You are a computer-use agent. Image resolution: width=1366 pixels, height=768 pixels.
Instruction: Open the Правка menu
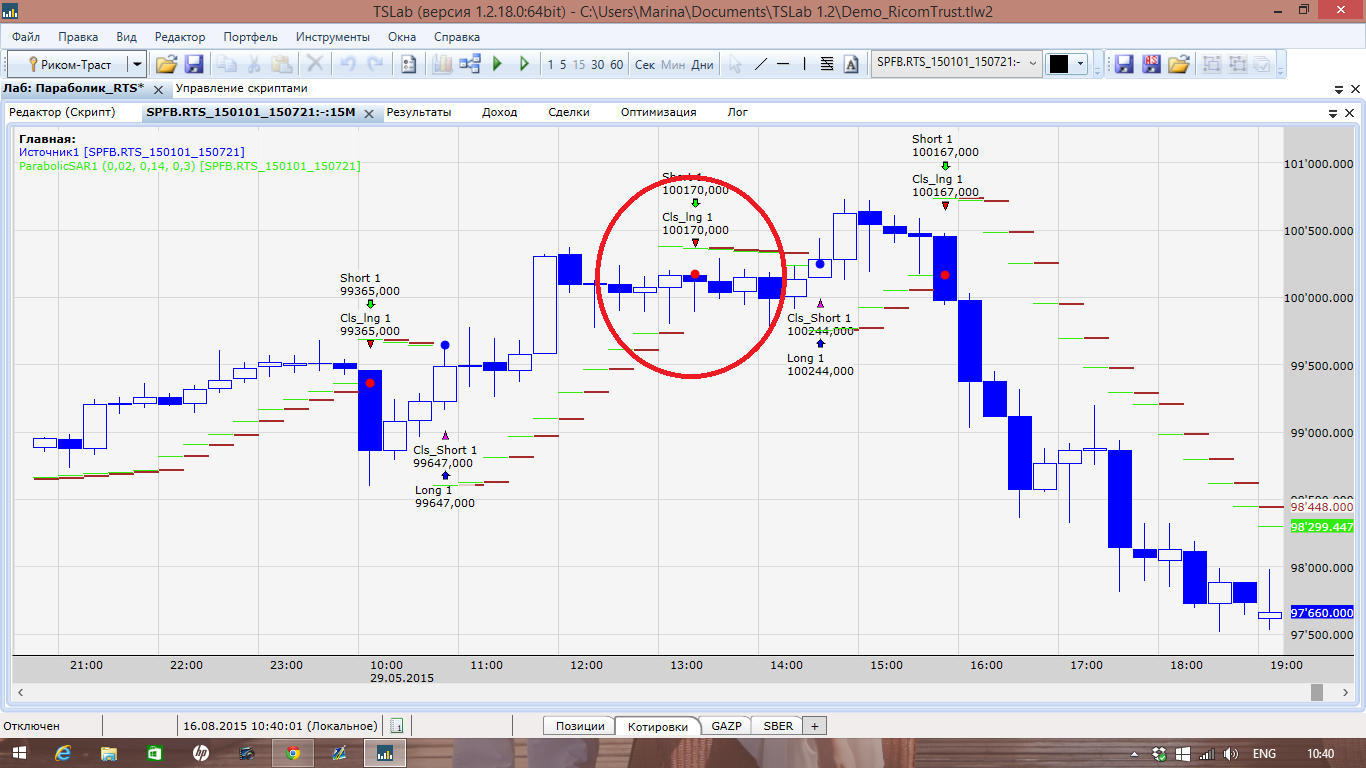tap(78, 37)
